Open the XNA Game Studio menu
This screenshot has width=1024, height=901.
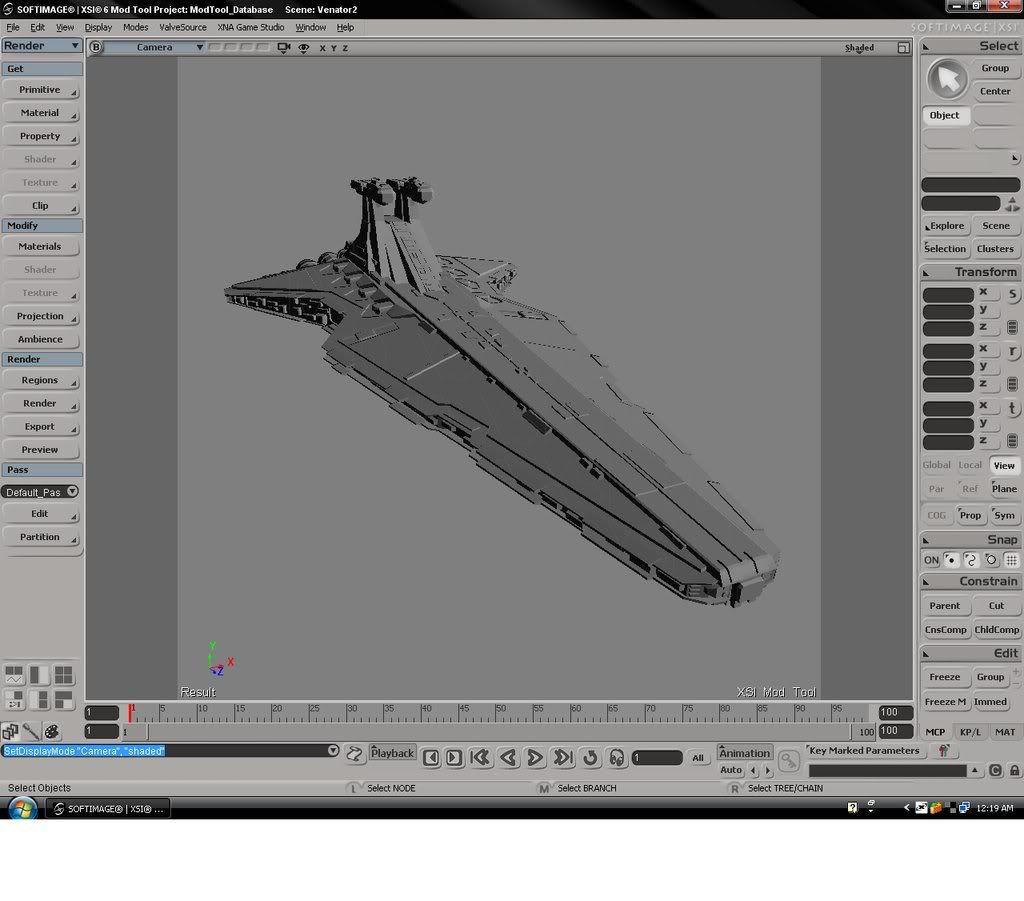[251, 27]
